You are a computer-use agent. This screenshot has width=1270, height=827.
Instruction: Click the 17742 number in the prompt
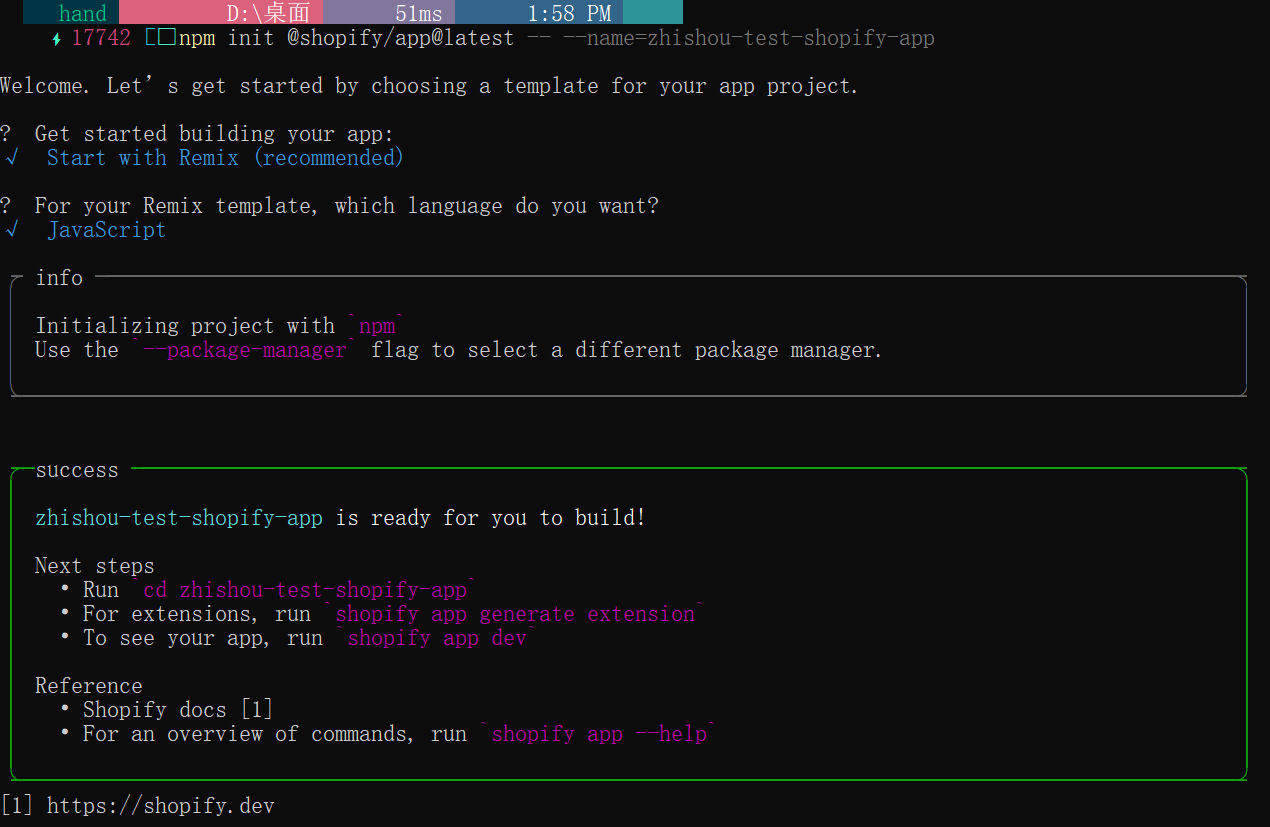(101, 39)
